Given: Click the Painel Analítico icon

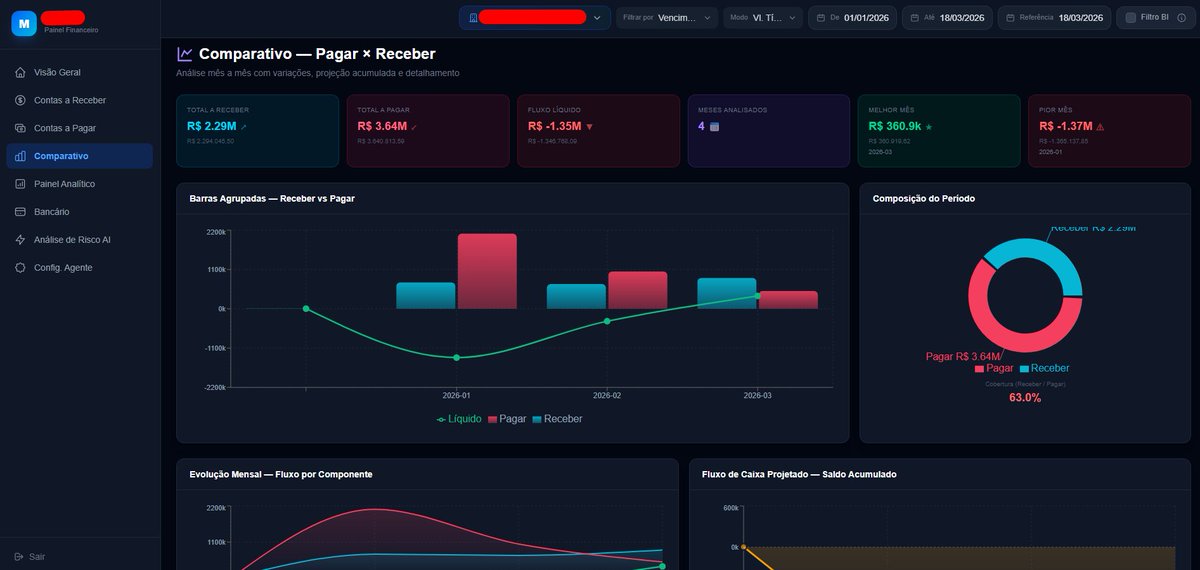Looking at the screenshot, I should [21, 184].
